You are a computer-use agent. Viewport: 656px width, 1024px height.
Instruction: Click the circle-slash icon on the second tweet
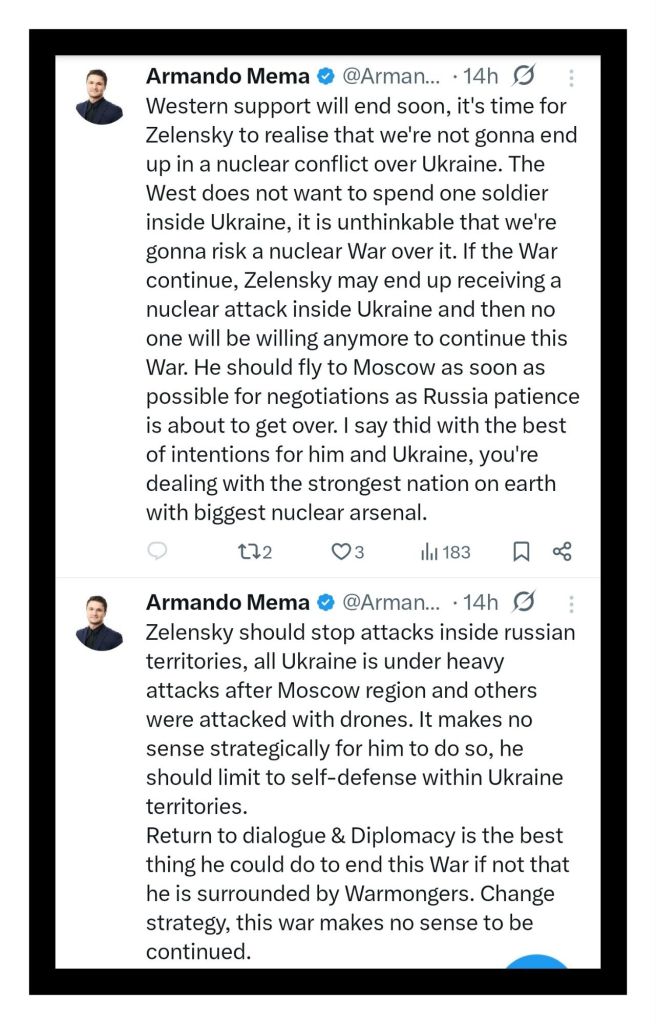click(x=523, y=602)
